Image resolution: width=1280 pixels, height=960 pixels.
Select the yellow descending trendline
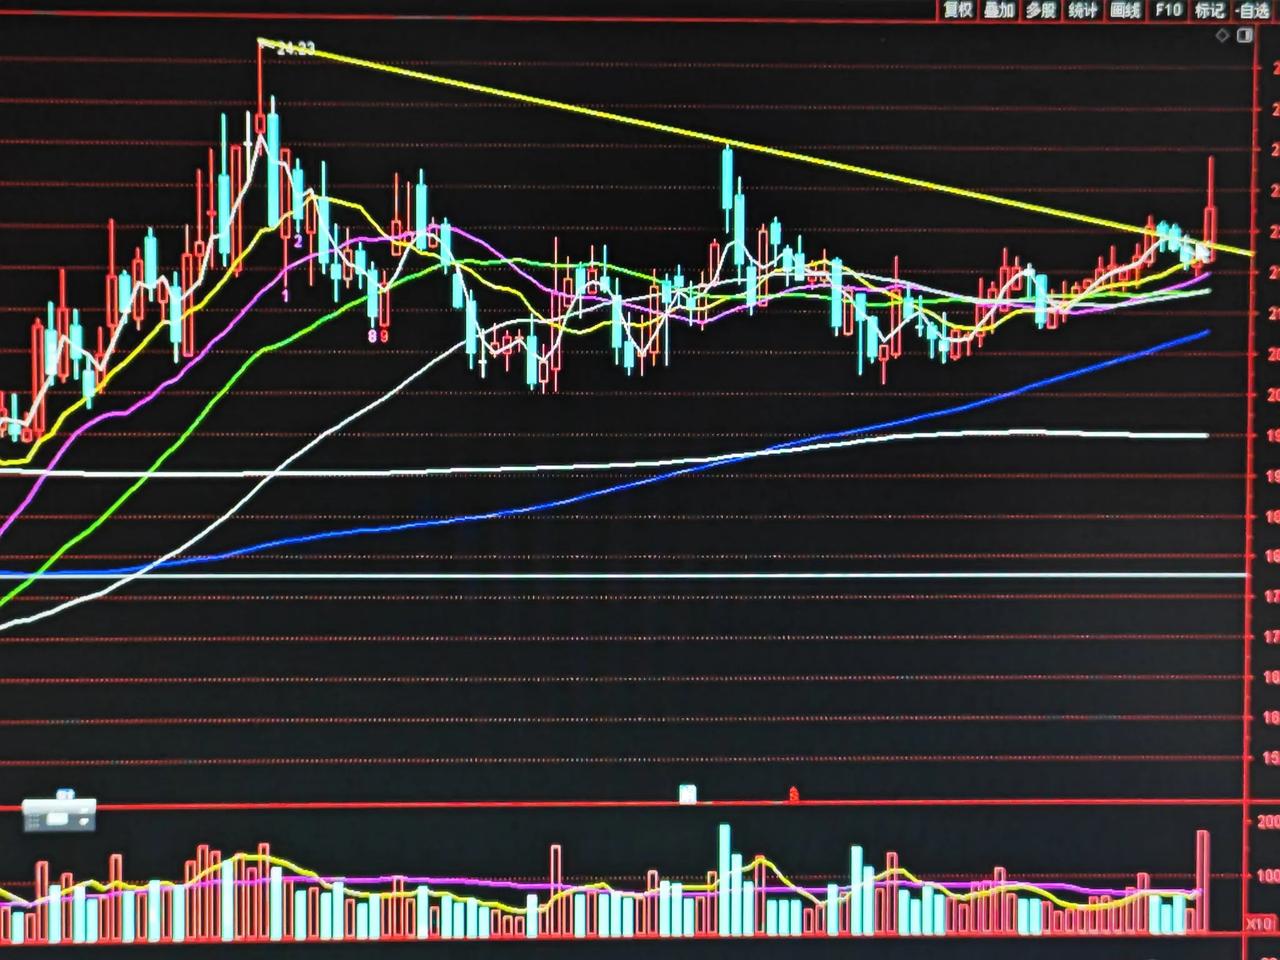[755, 148]
